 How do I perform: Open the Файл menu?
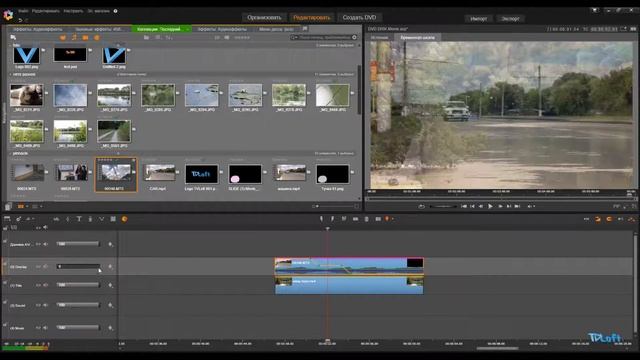click(x=23, y=11)
